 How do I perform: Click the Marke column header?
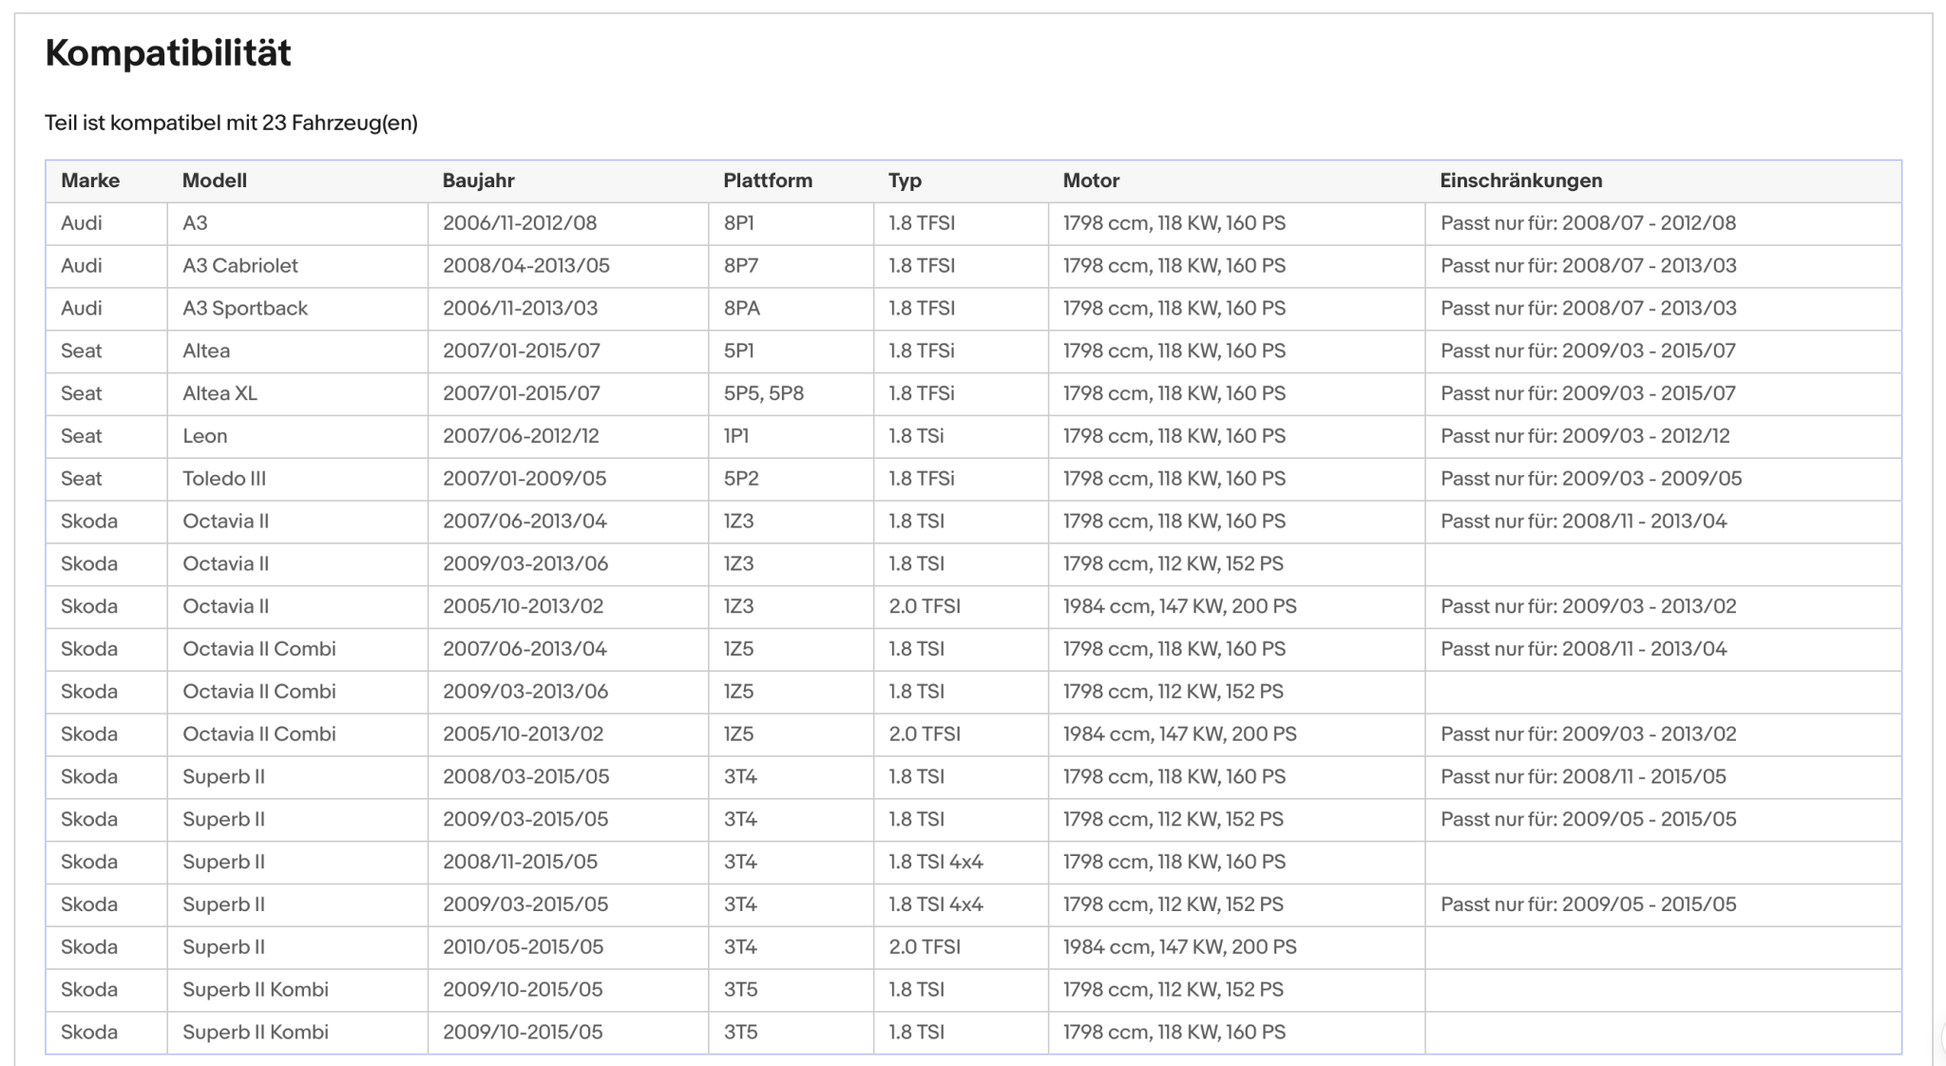pyautogui.click(x=90, y=181)
